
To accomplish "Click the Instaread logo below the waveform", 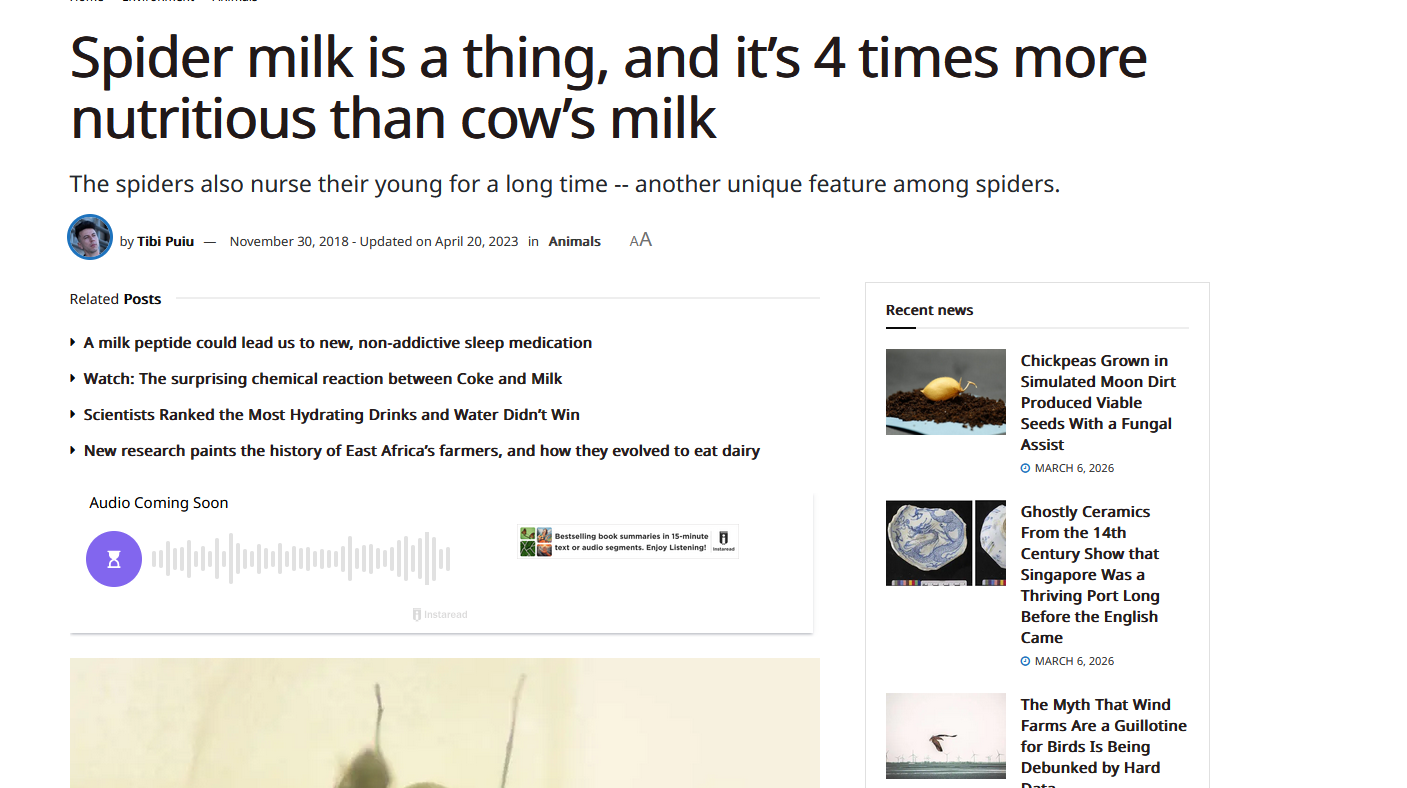I will (x=440, y=614).
